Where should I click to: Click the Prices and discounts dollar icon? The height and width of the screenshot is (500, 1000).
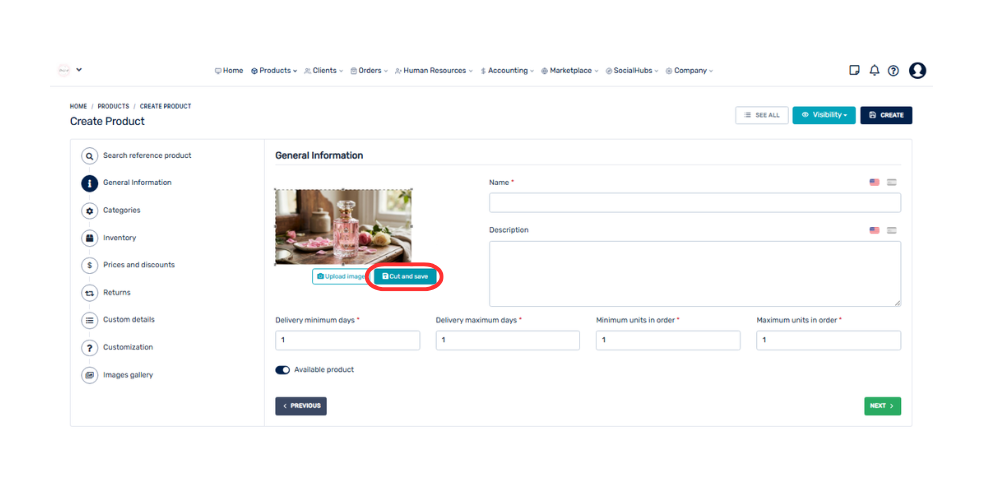[89, 265]
